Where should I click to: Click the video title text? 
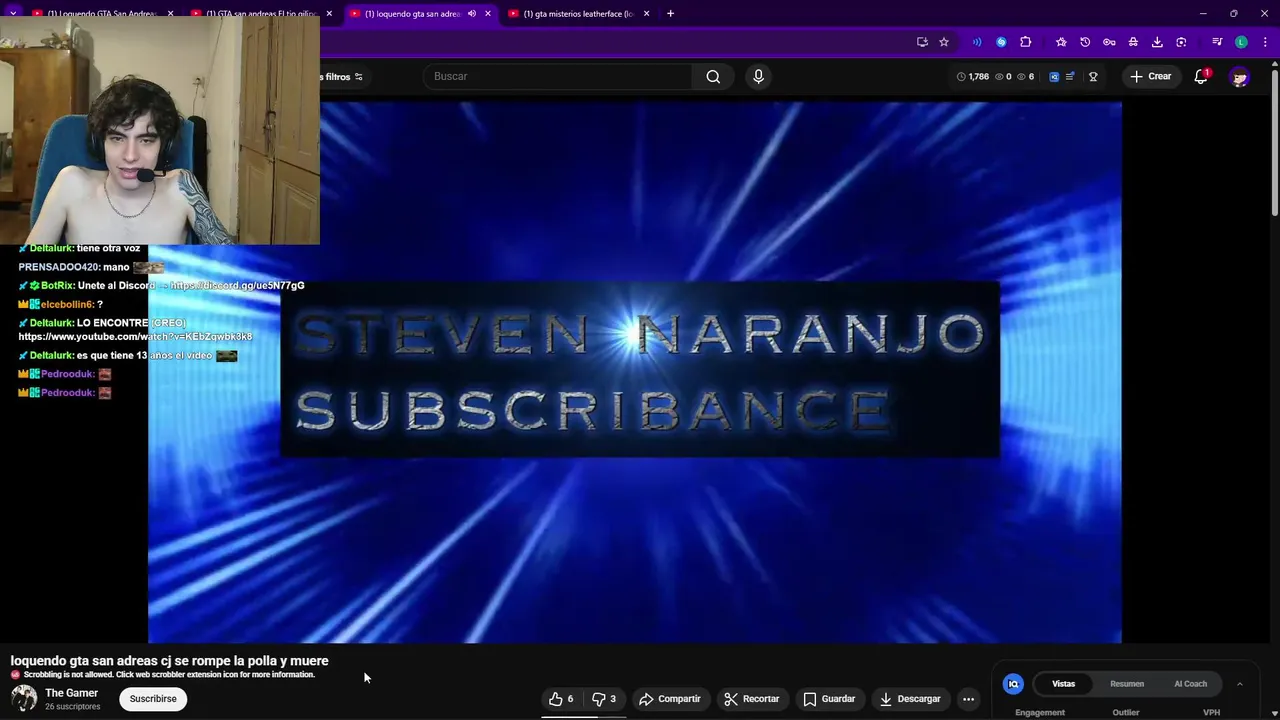169,661
